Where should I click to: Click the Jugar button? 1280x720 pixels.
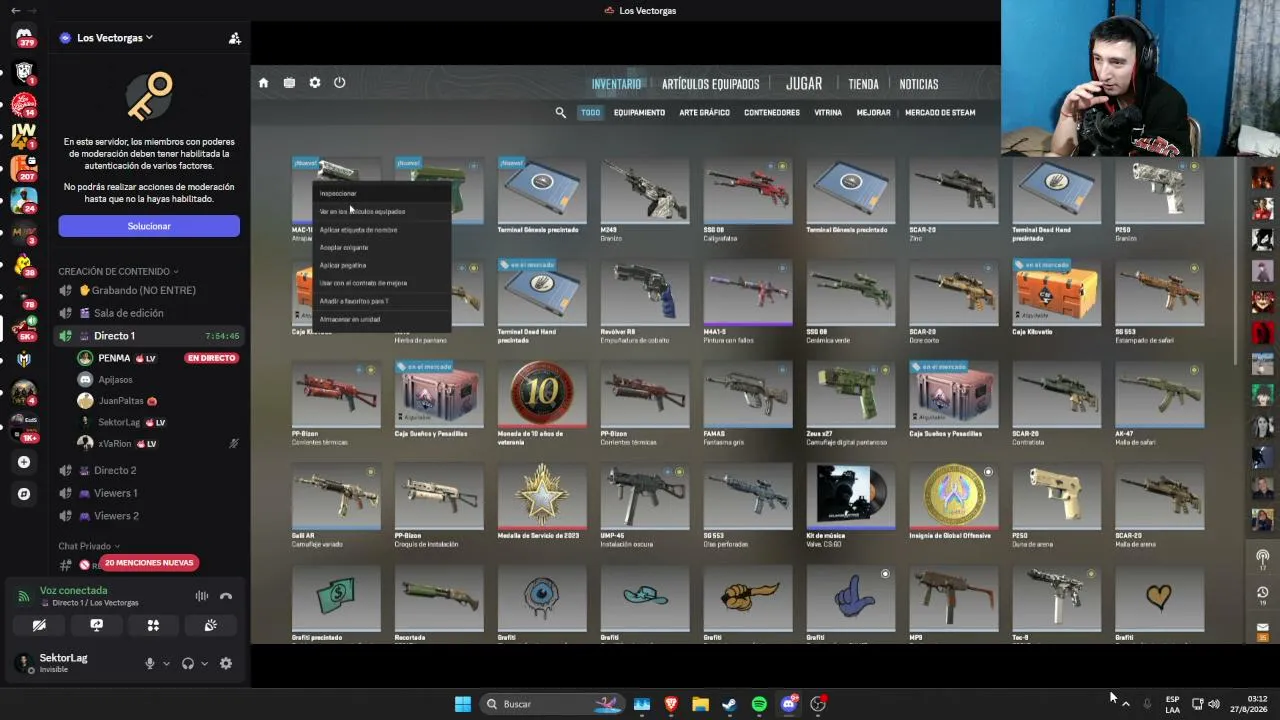804,84
